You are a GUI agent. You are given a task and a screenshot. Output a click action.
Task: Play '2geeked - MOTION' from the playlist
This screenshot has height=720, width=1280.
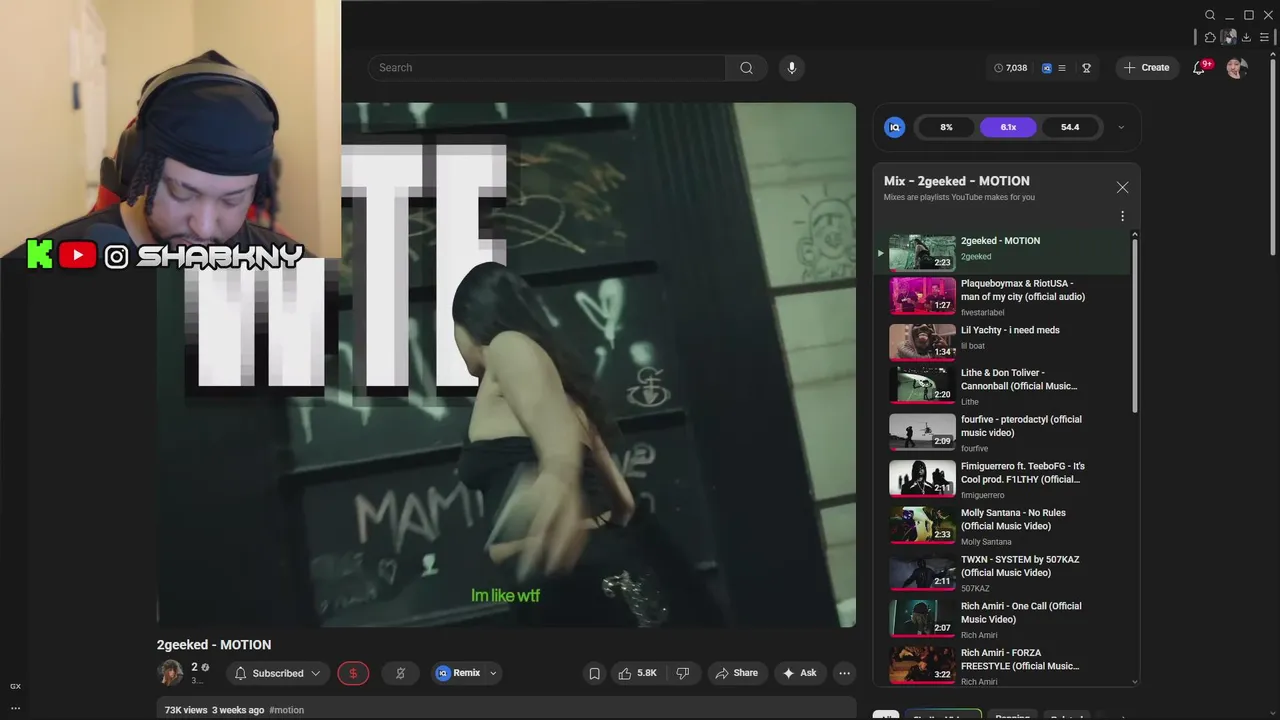(1003, 252)
